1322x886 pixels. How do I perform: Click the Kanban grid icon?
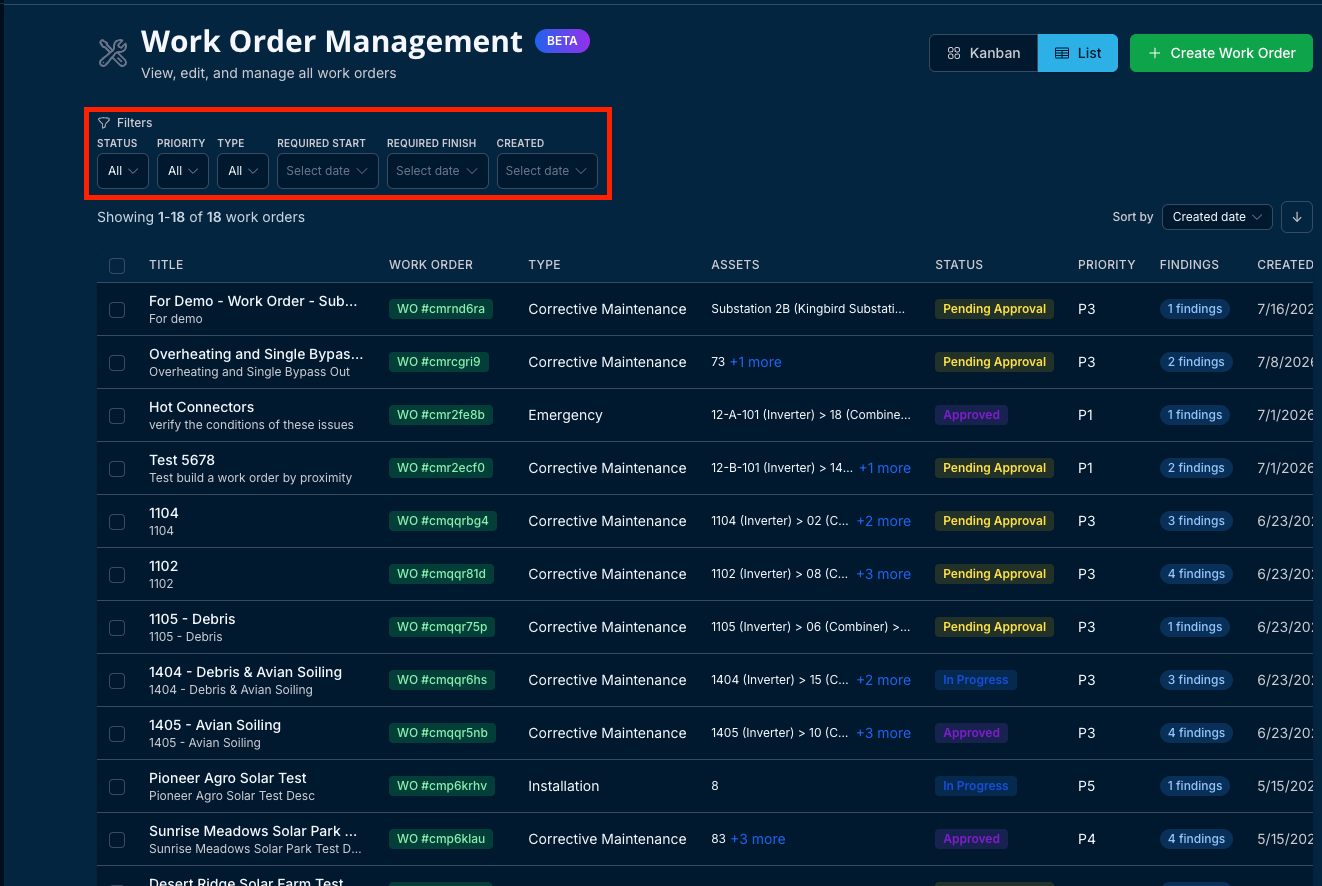click(954, 53)
